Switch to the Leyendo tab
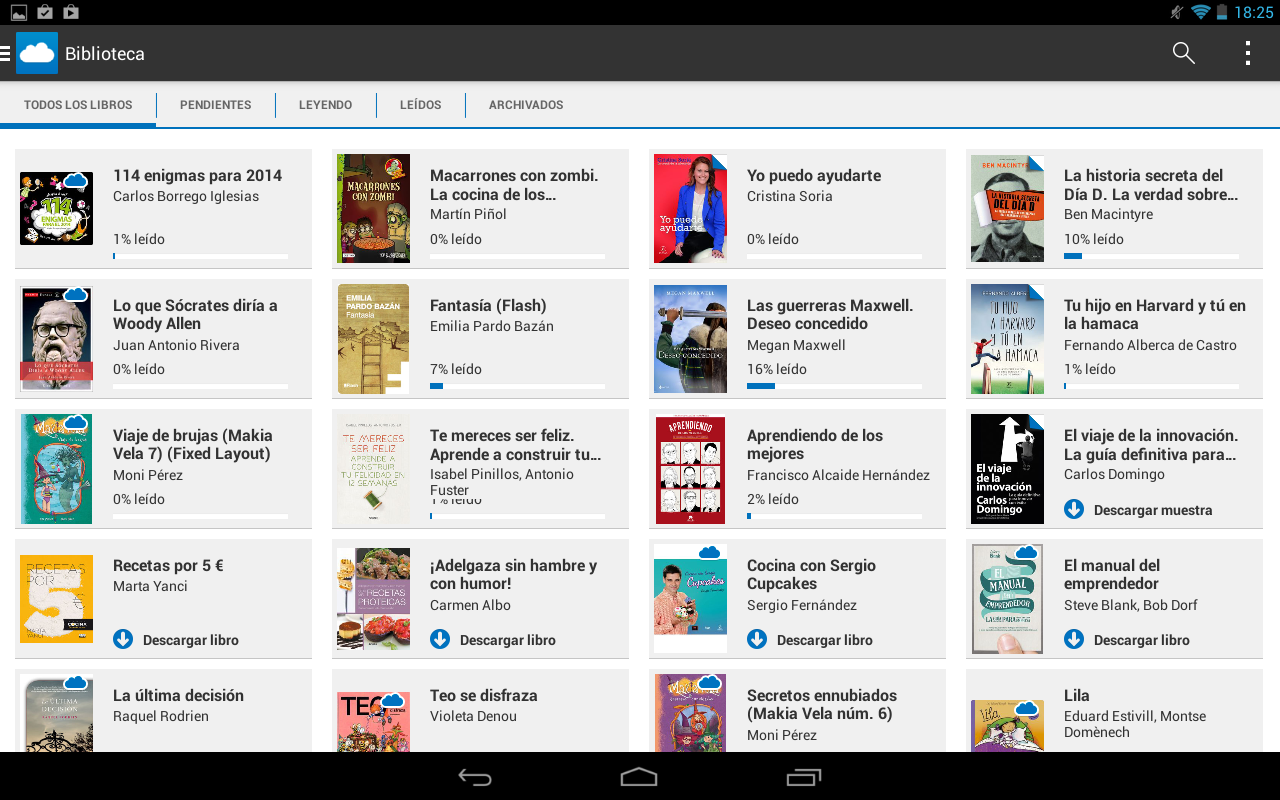The width and height of the screenshot is (1280, 800). click(x=326, y=105)
